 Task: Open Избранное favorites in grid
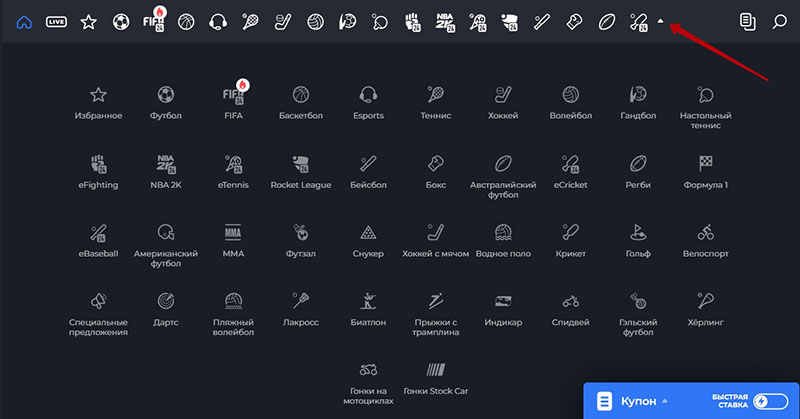tap(98, 102)
